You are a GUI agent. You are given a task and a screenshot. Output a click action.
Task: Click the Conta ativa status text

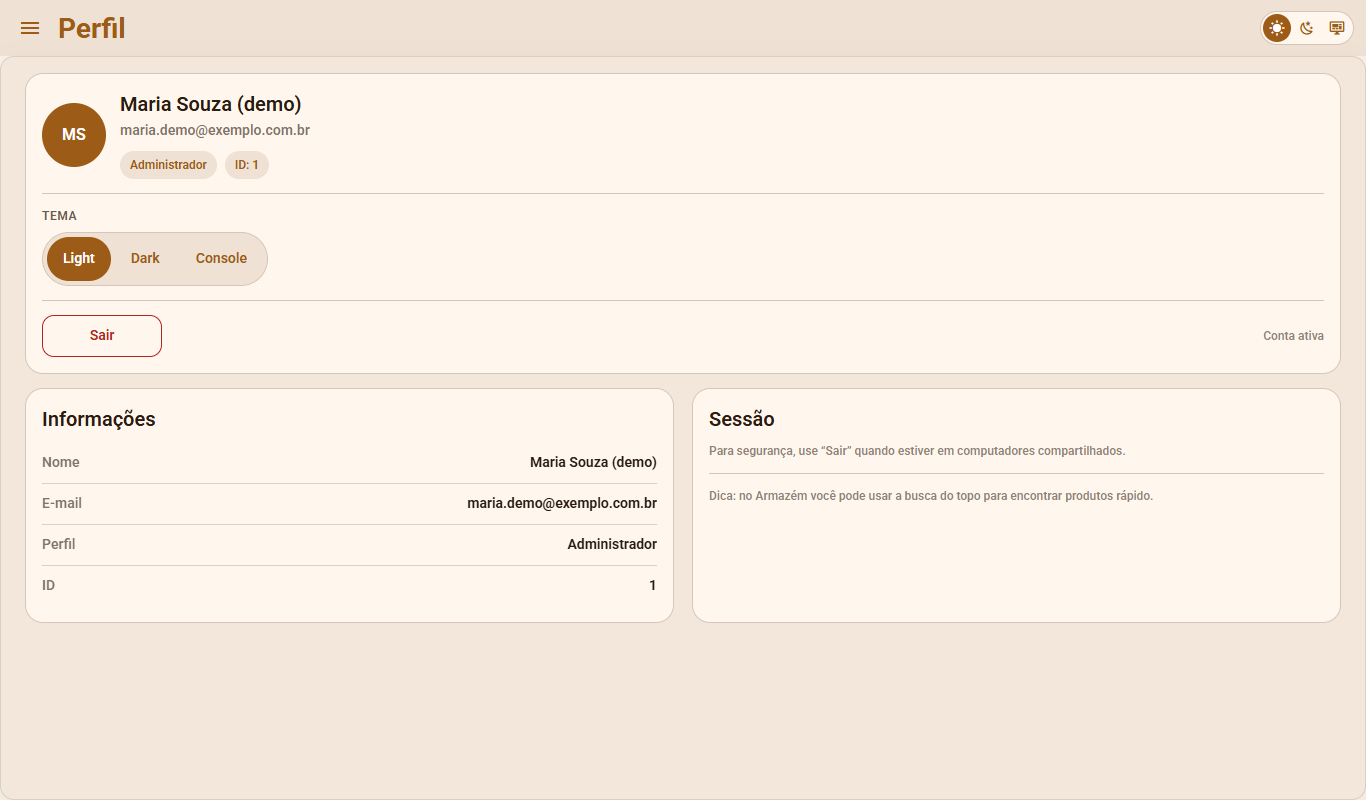[1293, 336]
